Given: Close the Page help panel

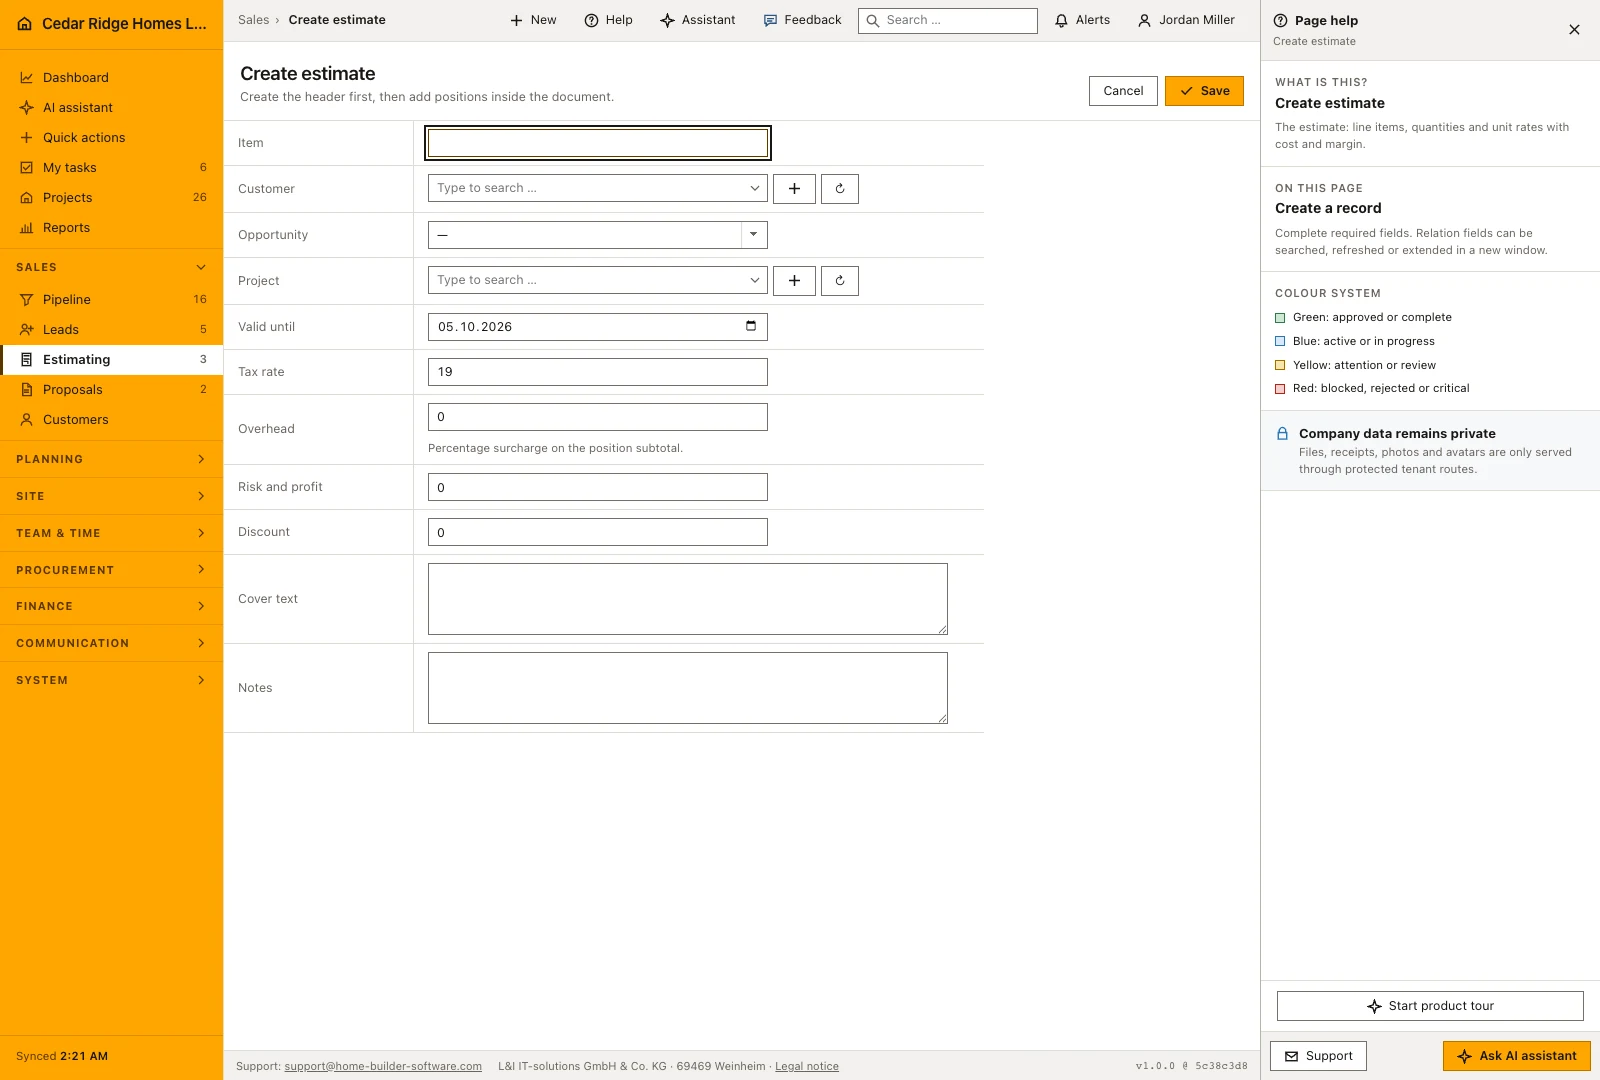Looking at the screenshot, I should [x=1574, y=30].
